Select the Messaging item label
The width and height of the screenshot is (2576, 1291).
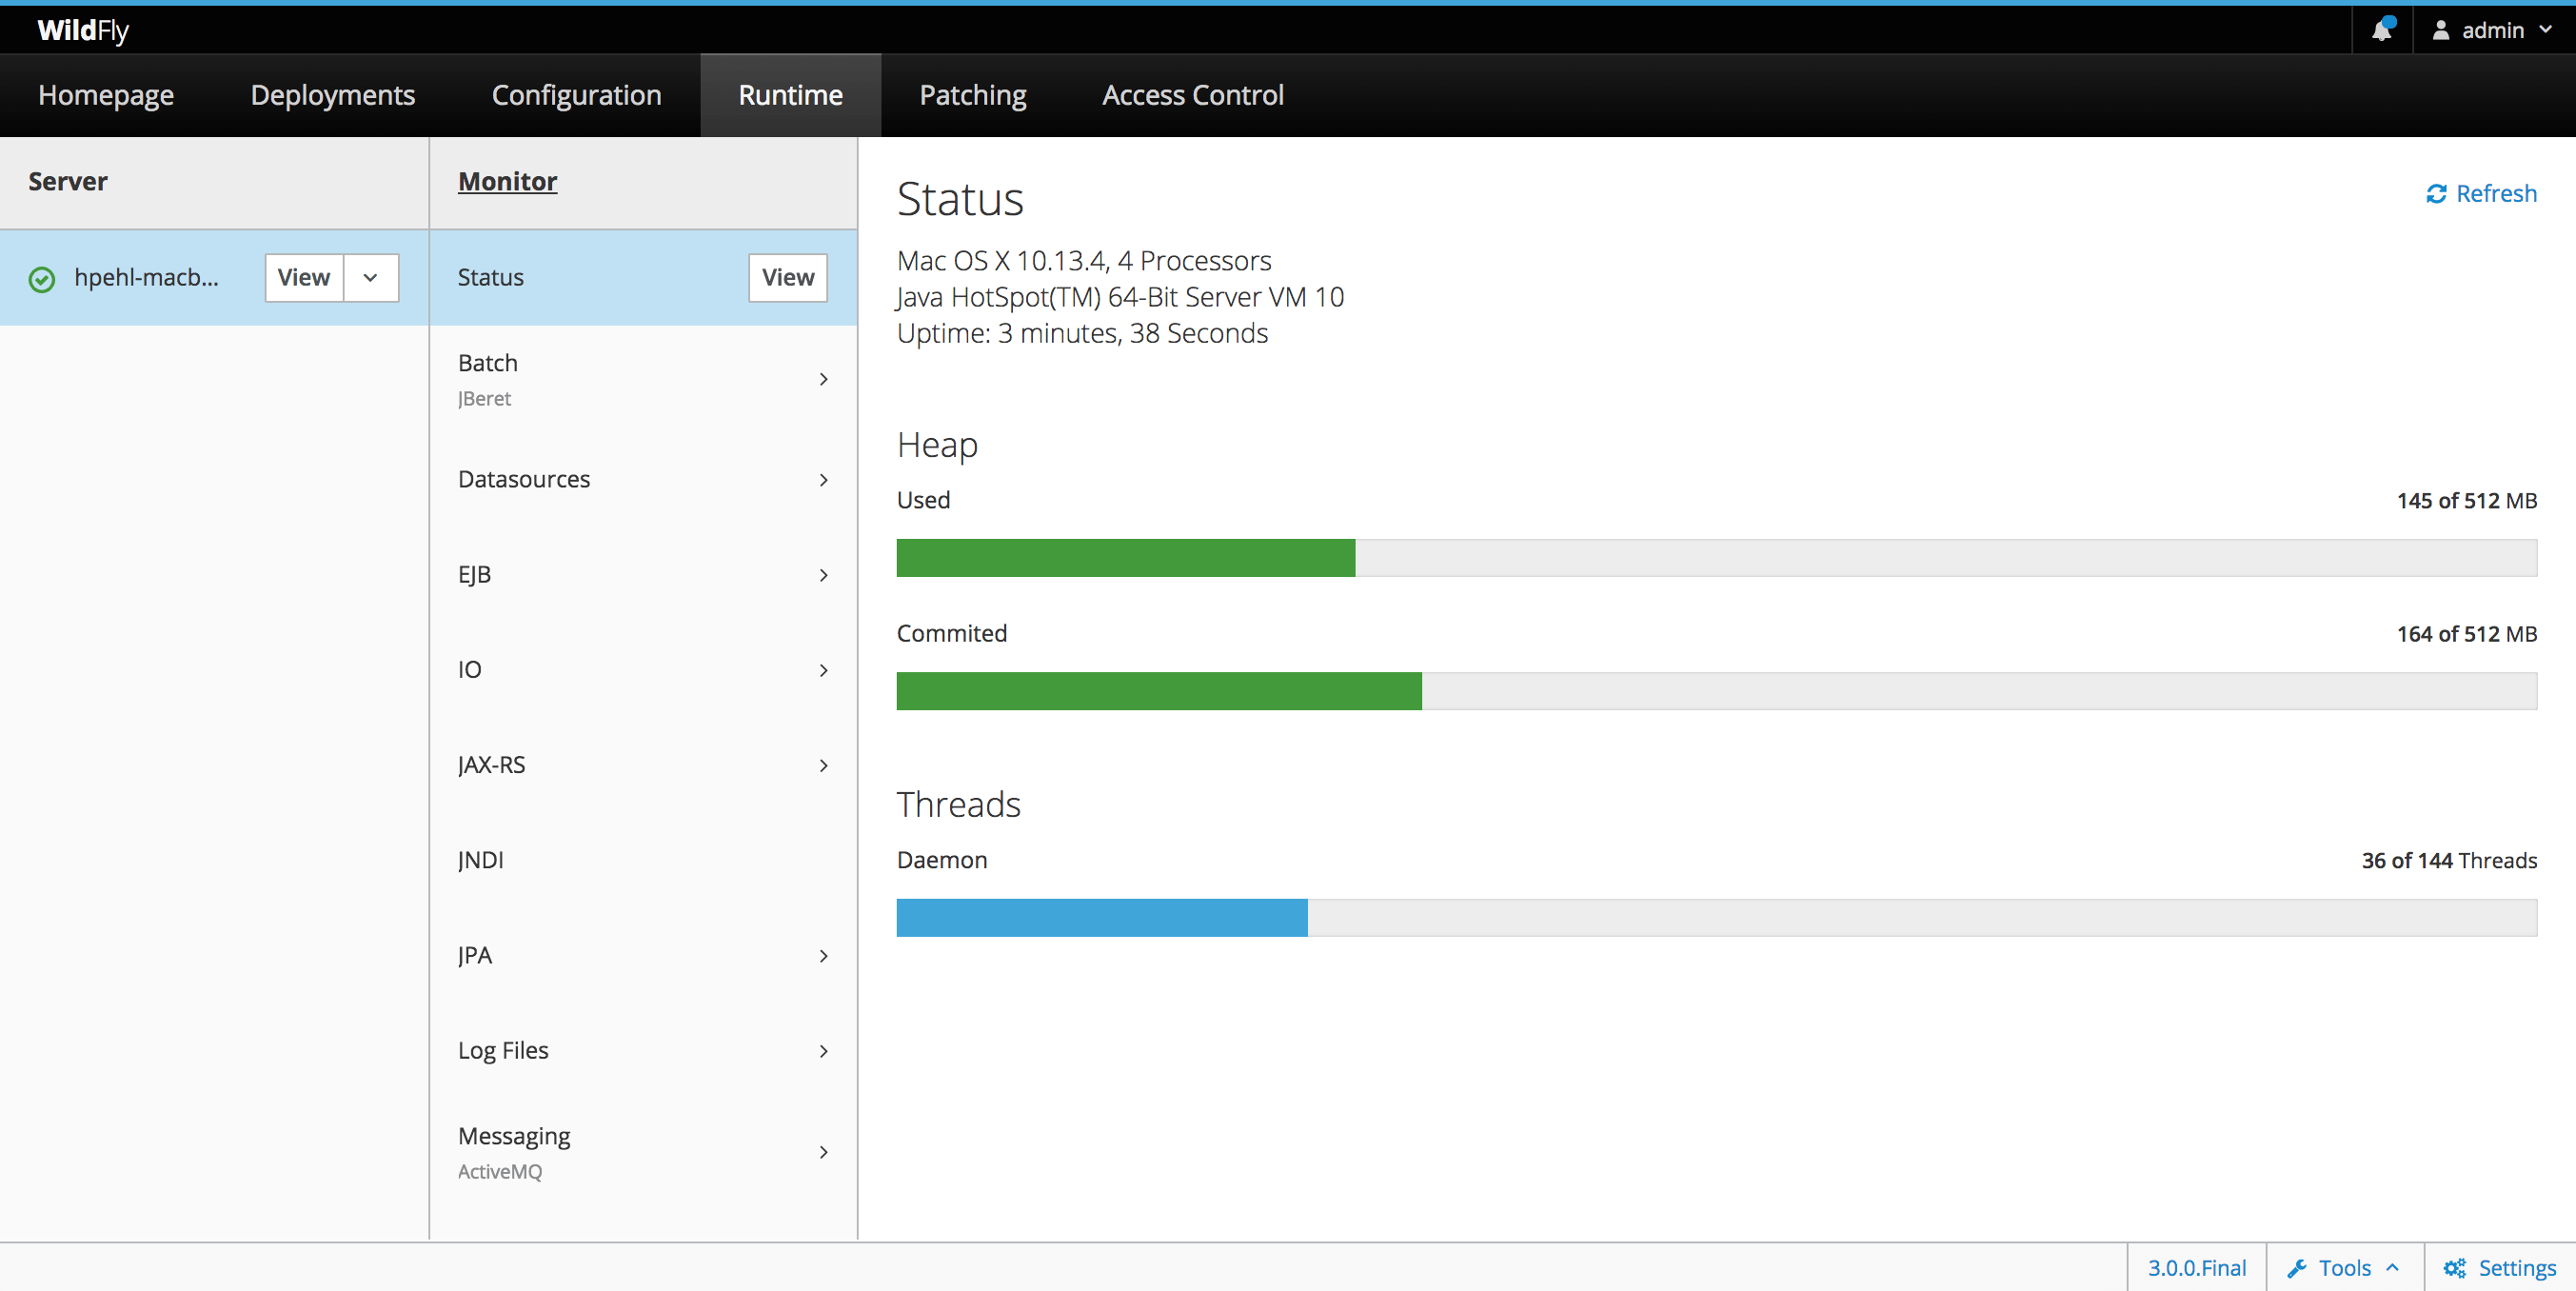(x=513, y=1136)
